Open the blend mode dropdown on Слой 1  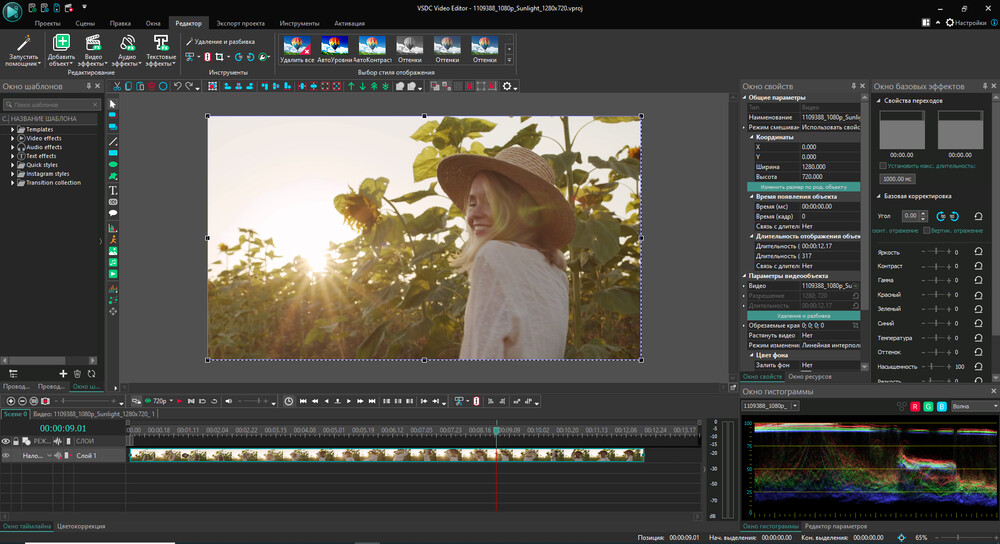coord(48,455)
